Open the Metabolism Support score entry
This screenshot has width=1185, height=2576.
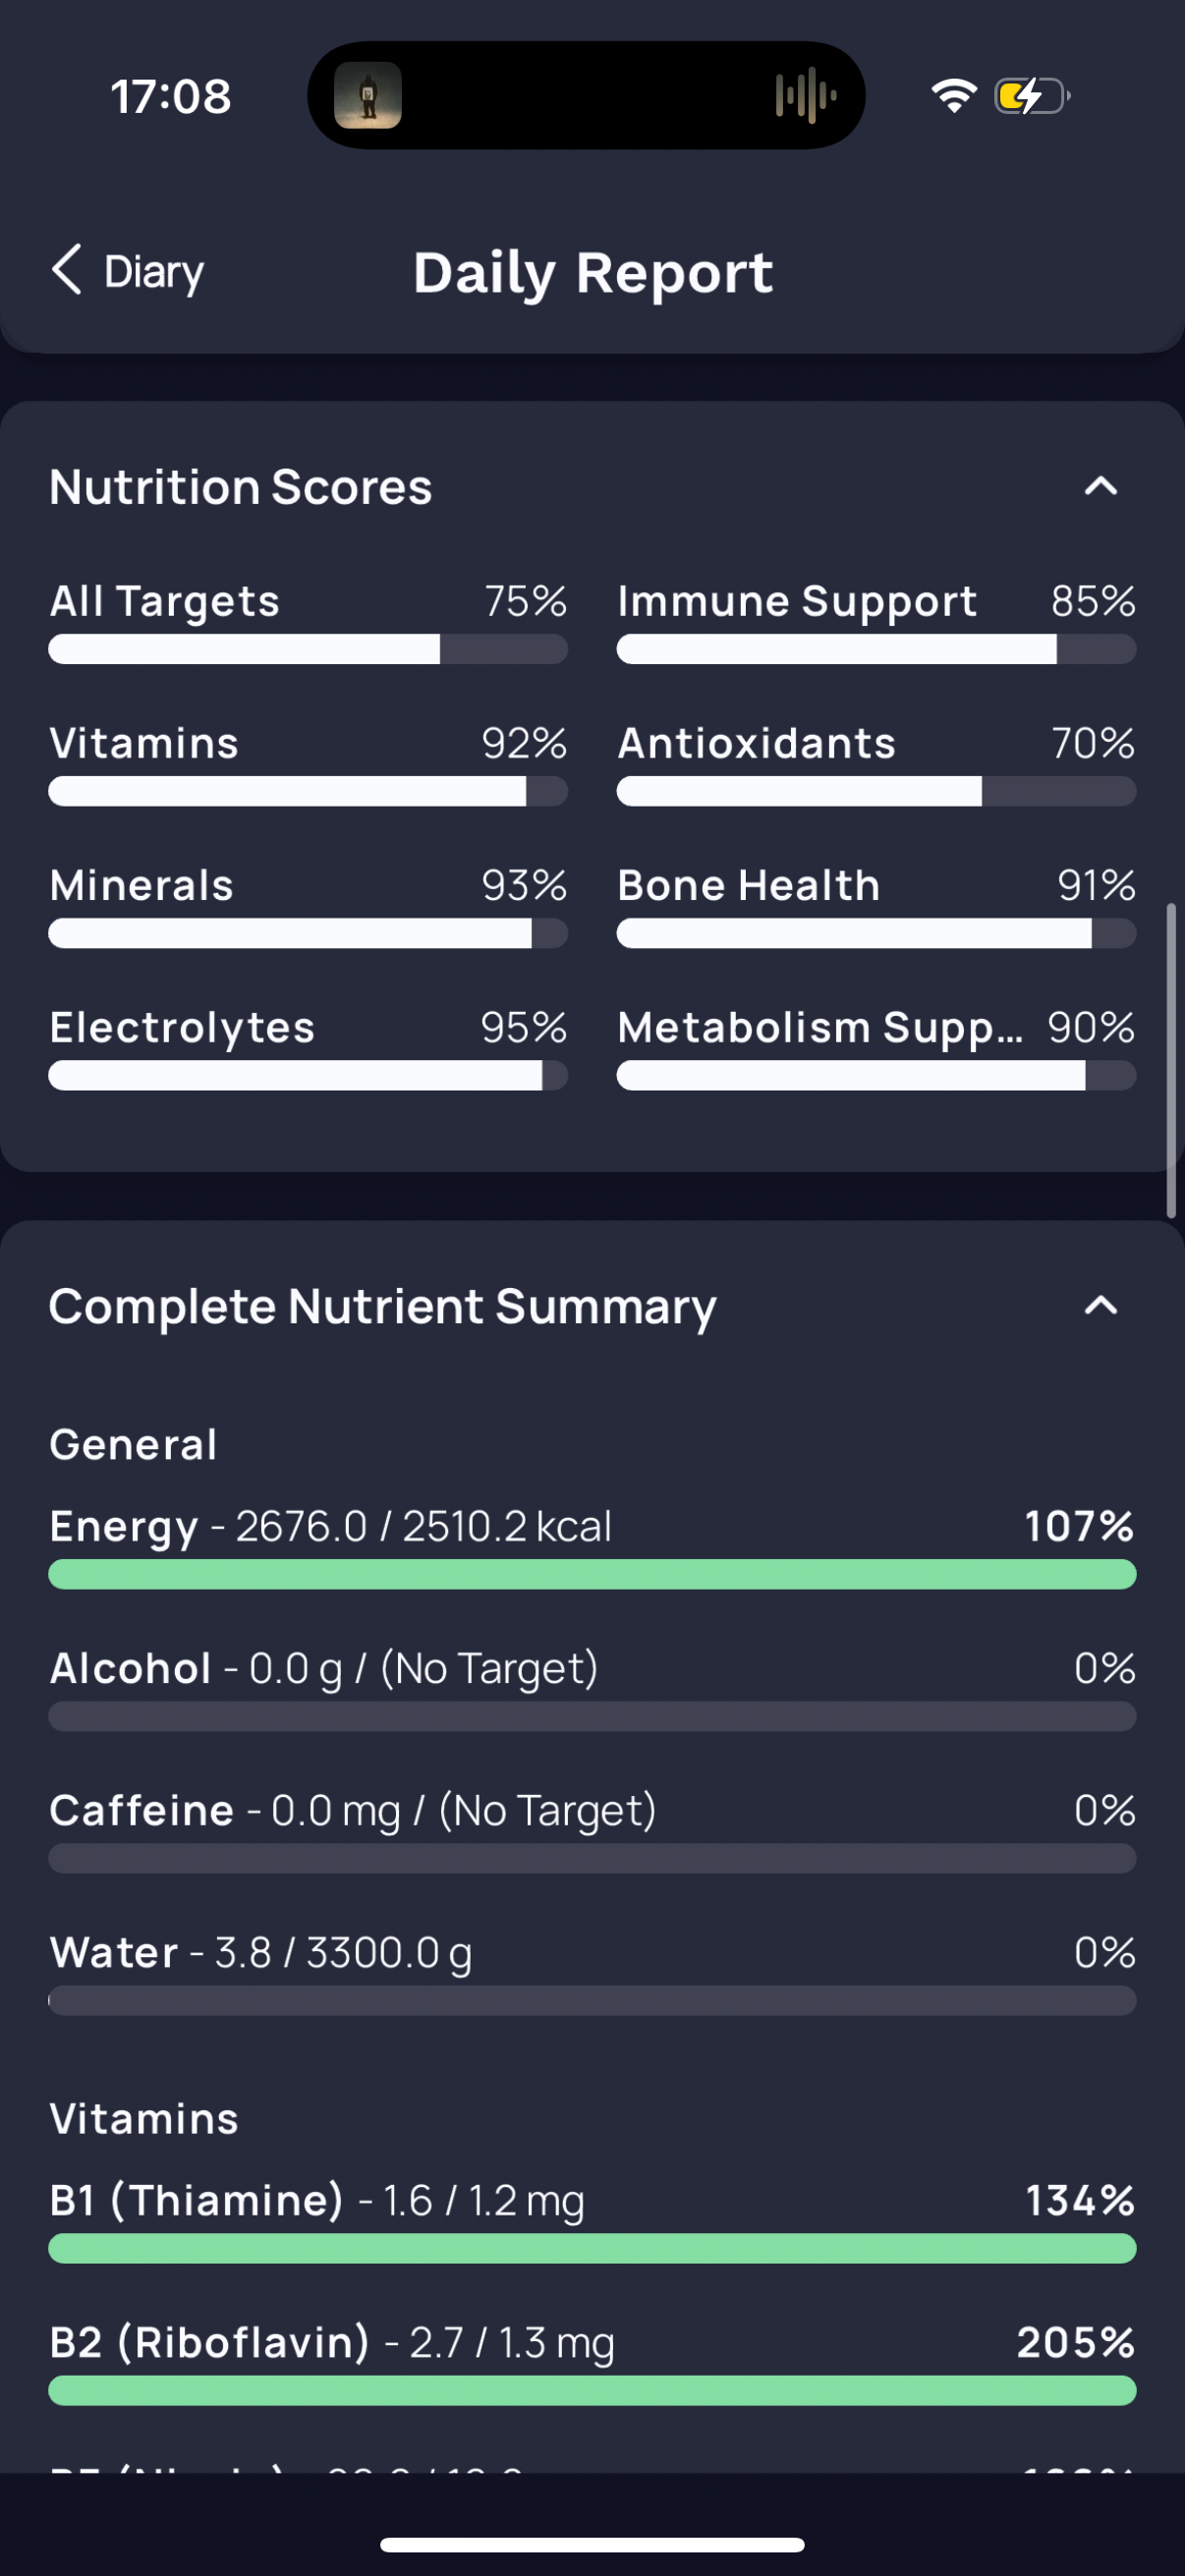click(876, 1048)
